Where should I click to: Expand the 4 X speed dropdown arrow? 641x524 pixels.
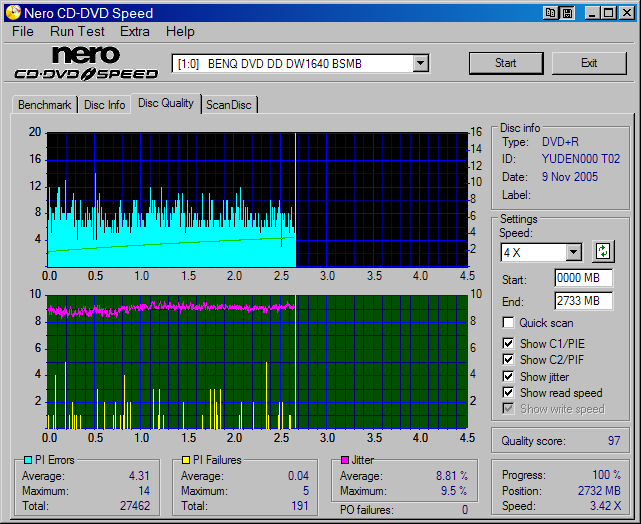pyautogui.click(x=574, y=252)
